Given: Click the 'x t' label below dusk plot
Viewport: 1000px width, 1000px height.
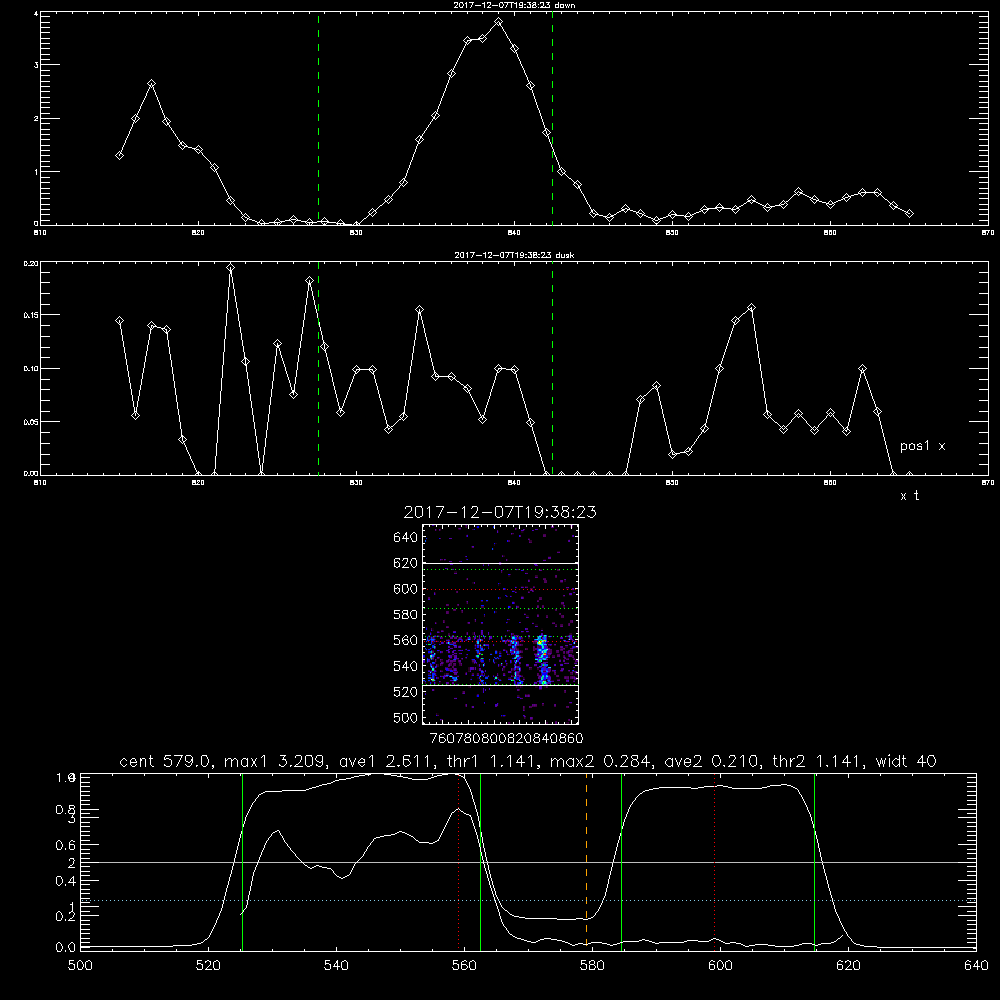Looking at the screenshot, I should pyautogui.click(x=909, y=496).
